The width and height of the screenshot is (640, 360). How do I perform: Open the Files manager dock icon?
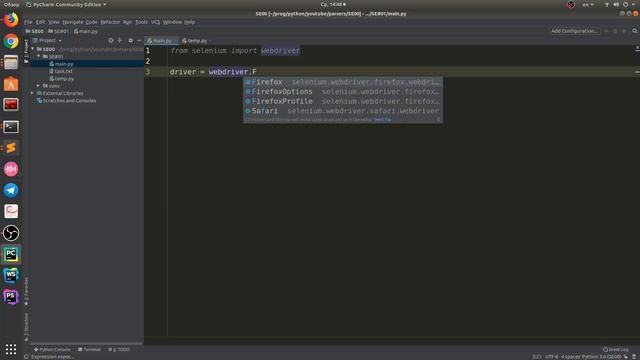11,62
